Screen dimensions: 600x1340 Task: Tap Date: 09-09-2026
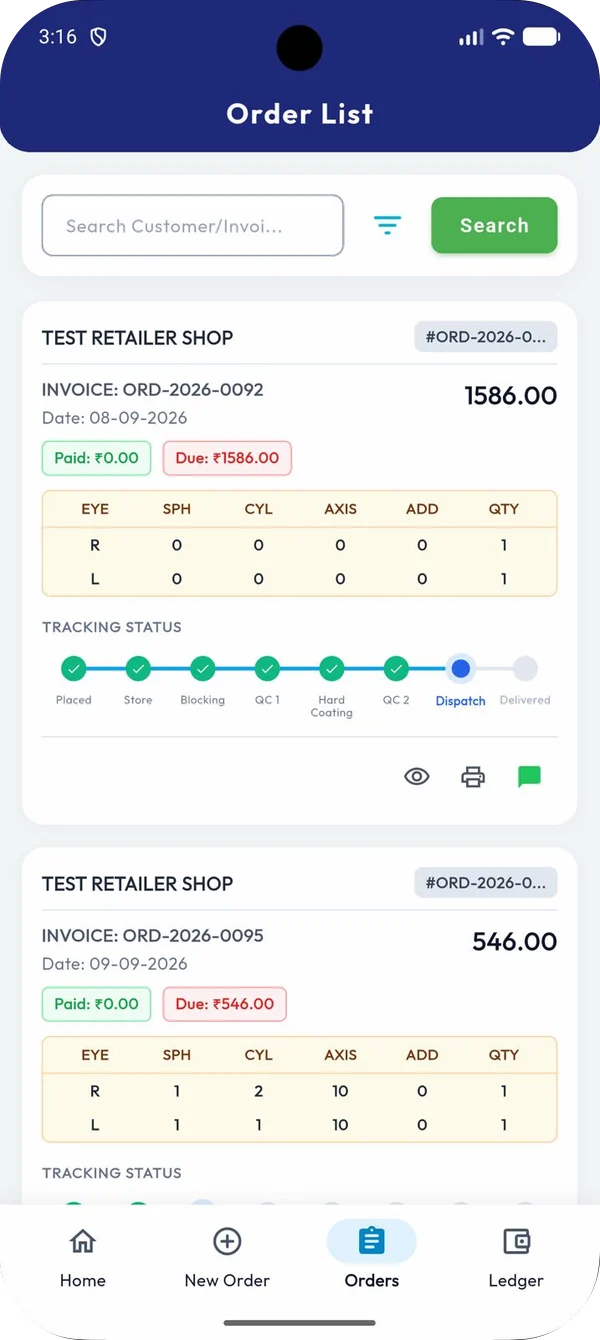click(x=114, y=964)
